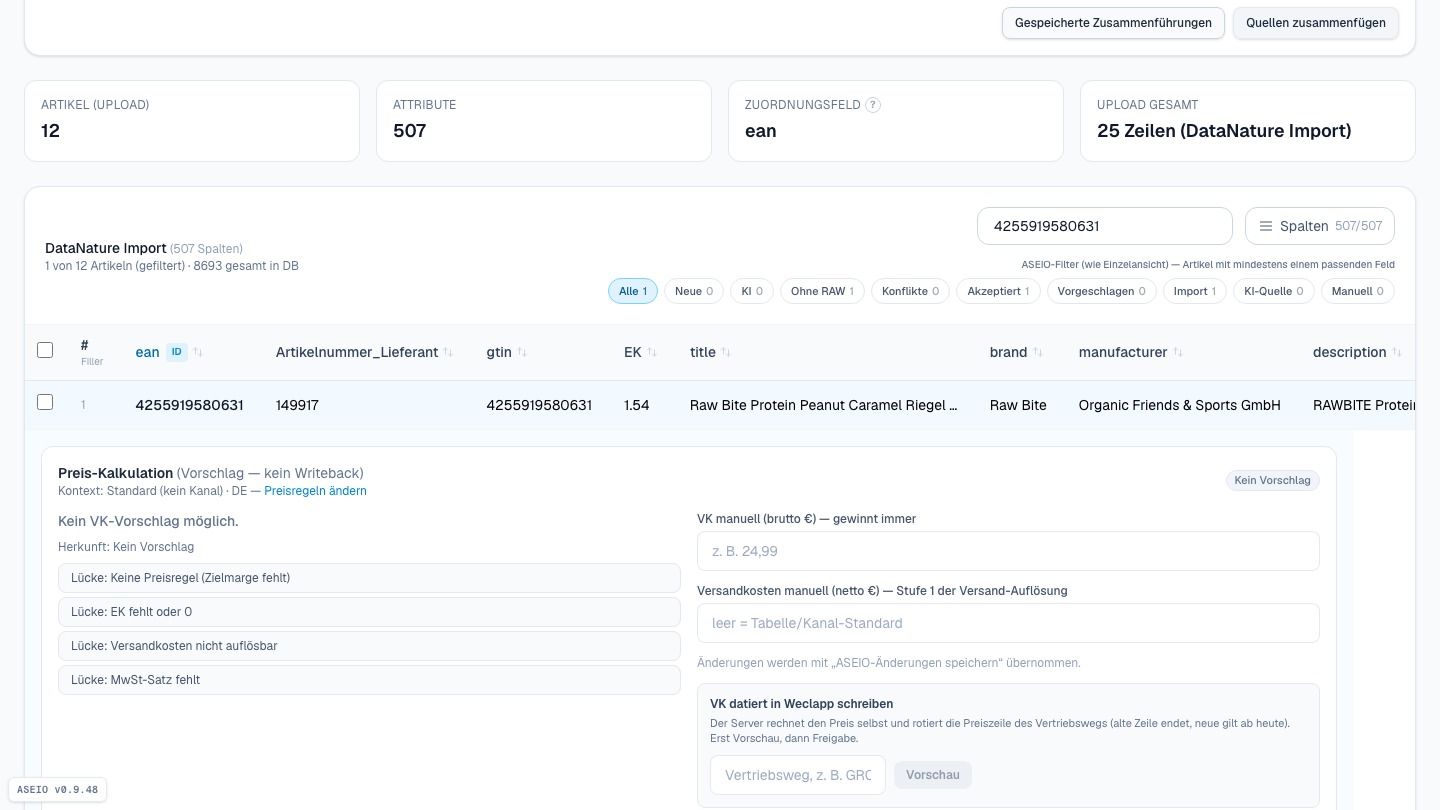This screenshot has width=1440, height=810.
Task: Focus the VK manuell brutto input
Action: pyautogui.click(x=1008, y=551)
